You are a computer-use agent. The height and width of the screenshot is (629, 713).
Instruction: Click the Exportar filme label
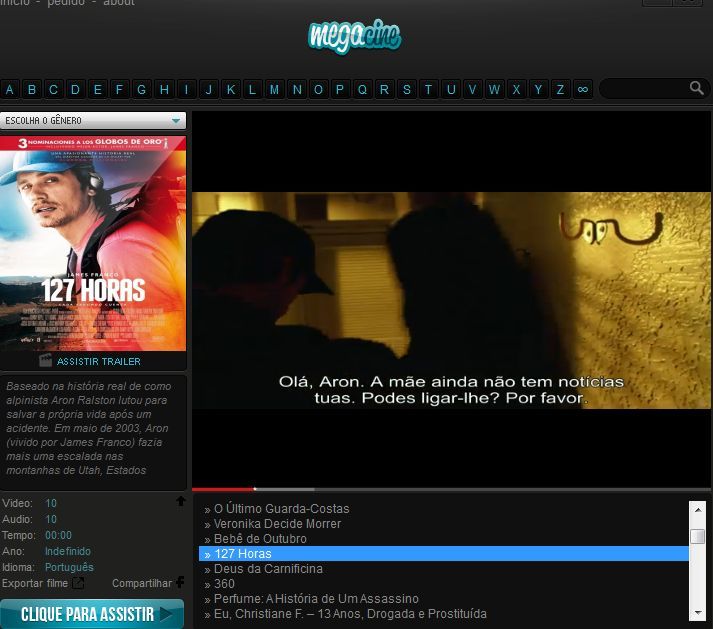[35, 583]
